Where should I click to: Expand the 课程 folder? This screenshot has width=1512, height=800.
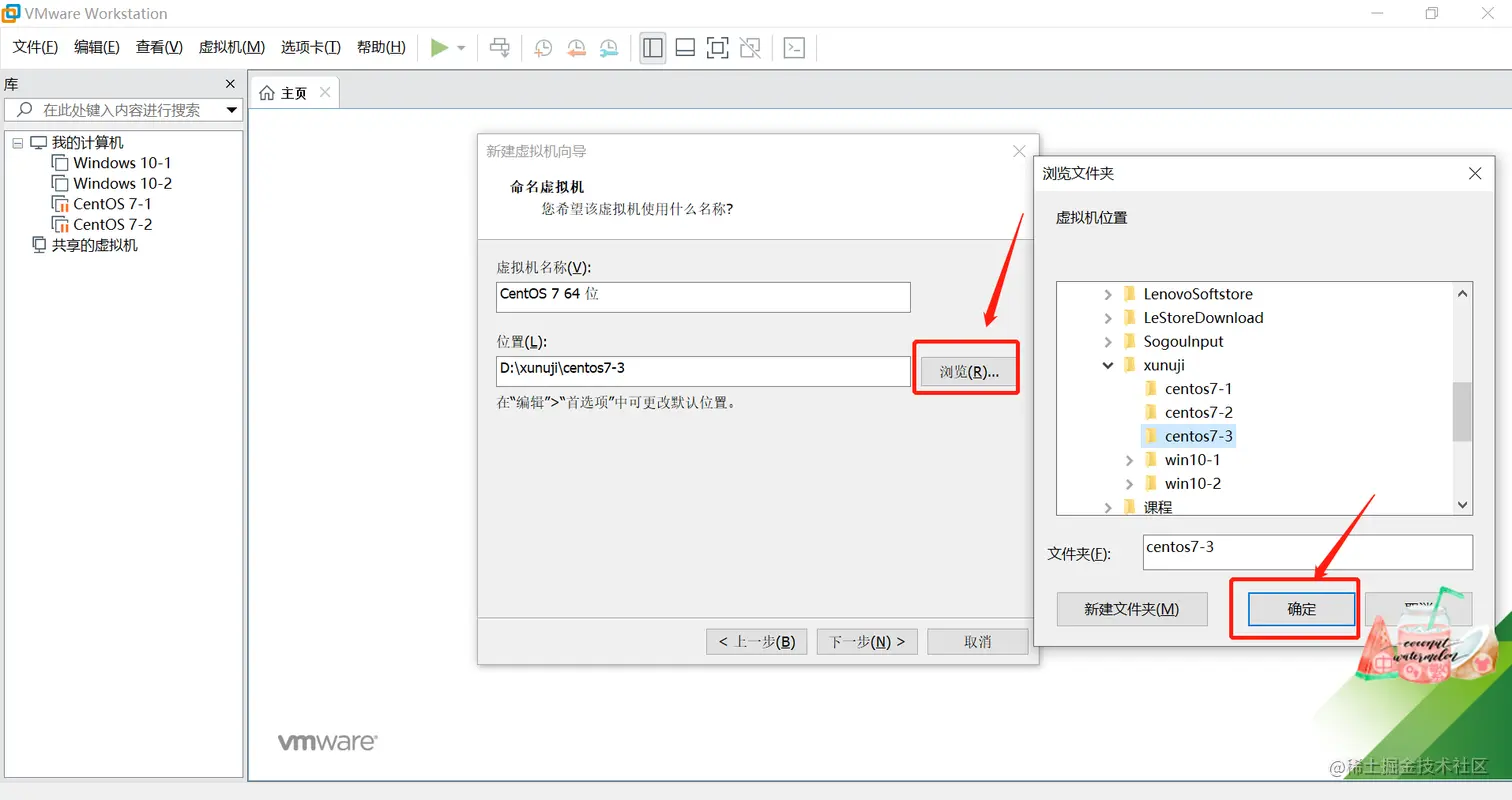click(x=1107, y=507)
